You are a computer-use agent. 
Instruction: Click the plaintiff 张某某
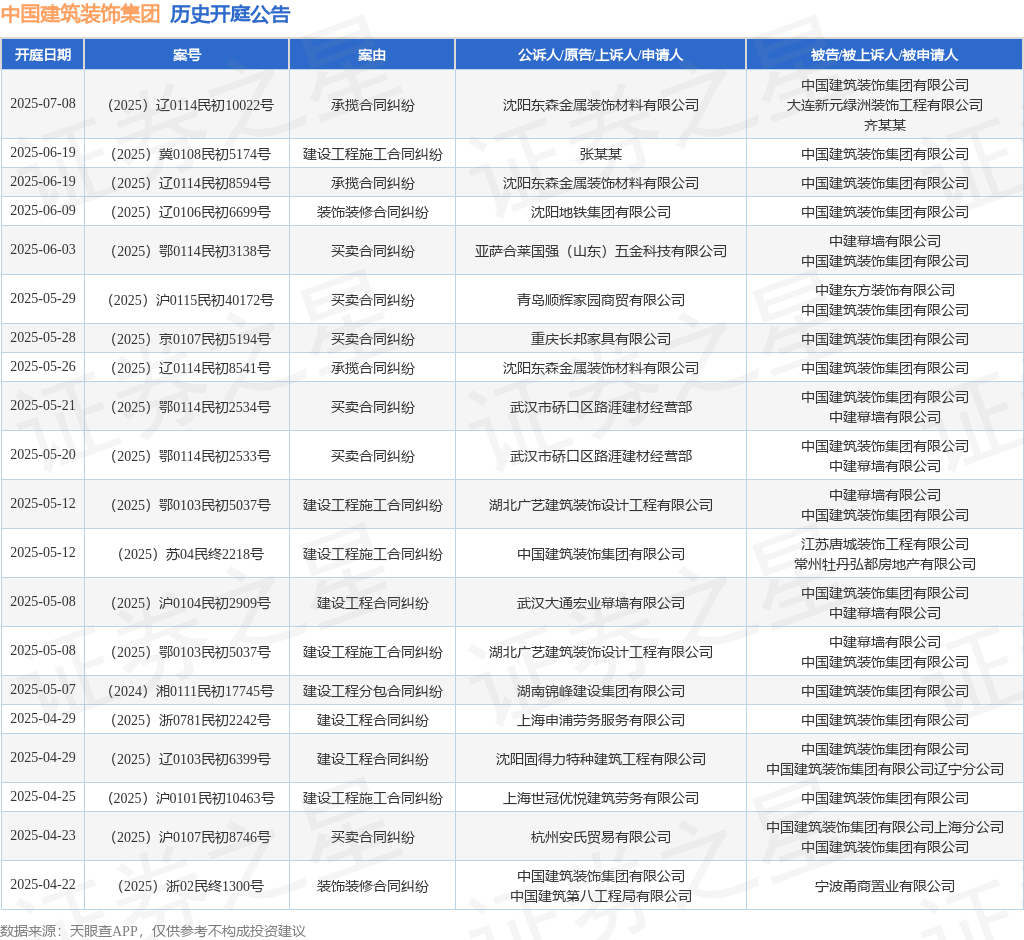point(601,154)
